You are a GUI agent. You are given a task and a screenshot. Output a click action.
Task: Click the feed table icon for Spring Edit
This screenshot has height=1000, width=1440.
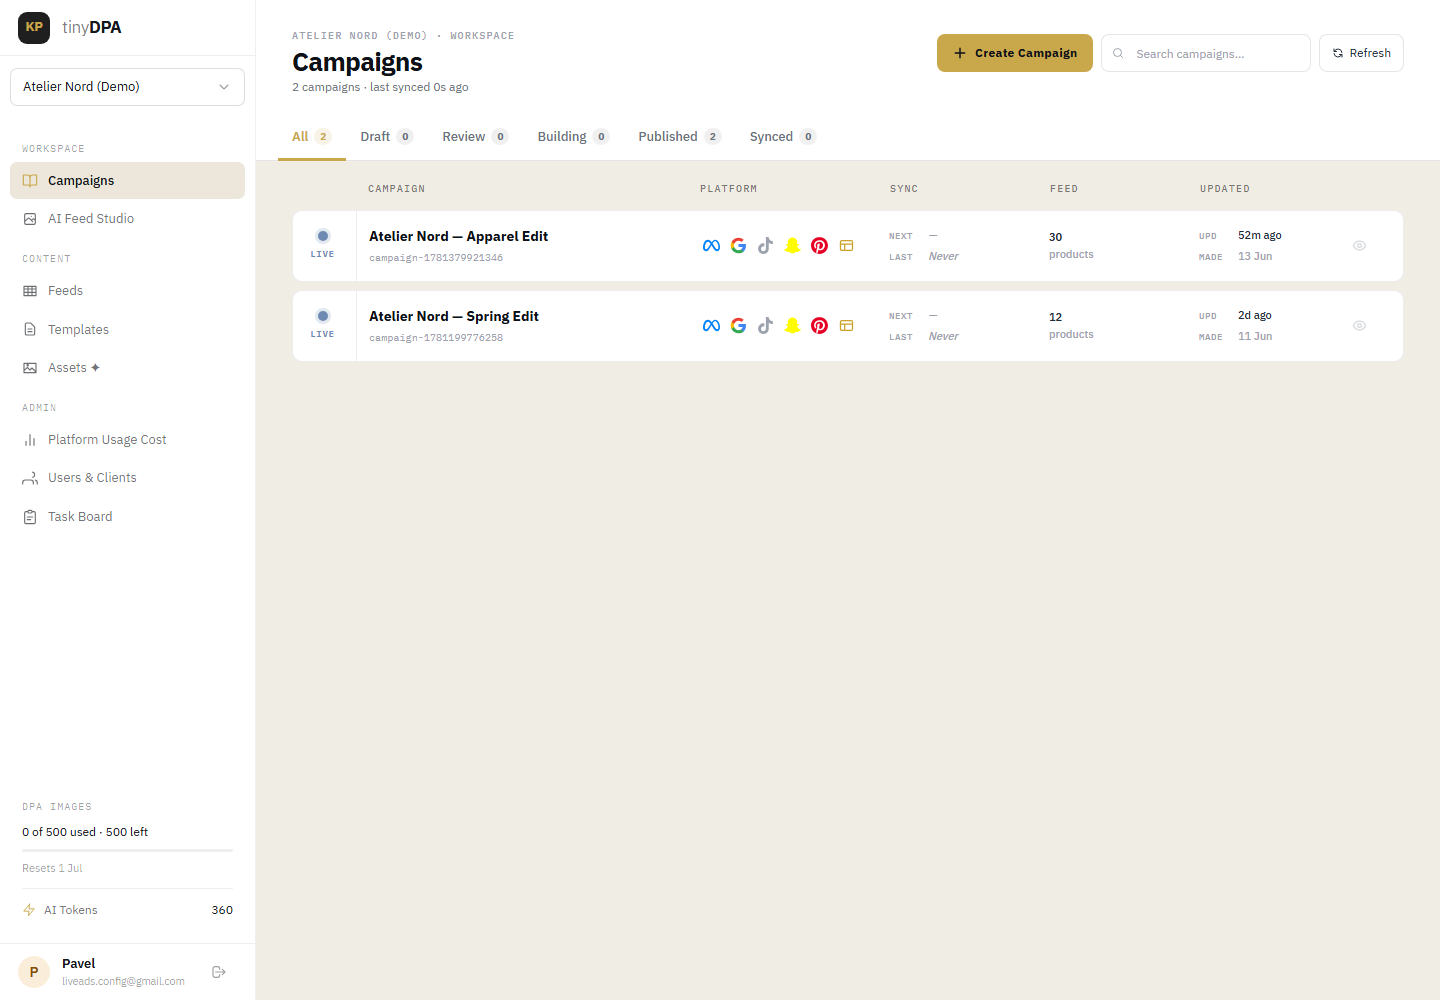(846, 326)
